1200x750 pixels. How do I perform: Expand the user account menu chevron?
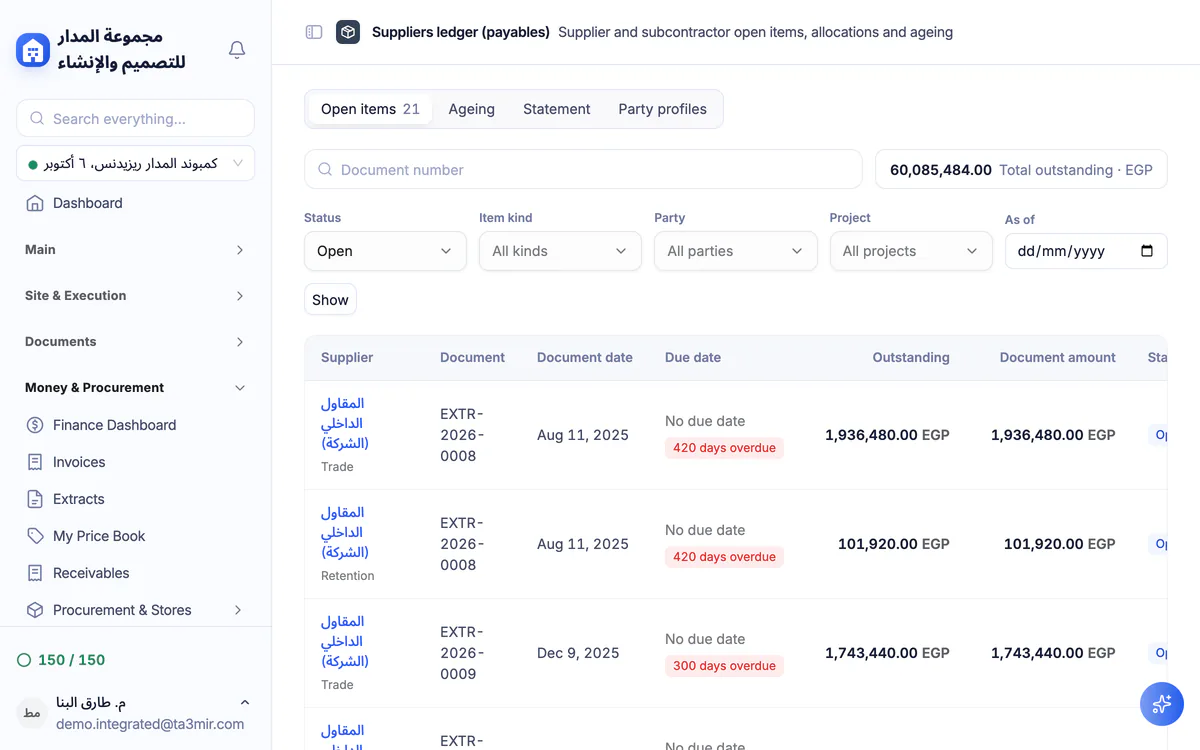click(245, 703)
